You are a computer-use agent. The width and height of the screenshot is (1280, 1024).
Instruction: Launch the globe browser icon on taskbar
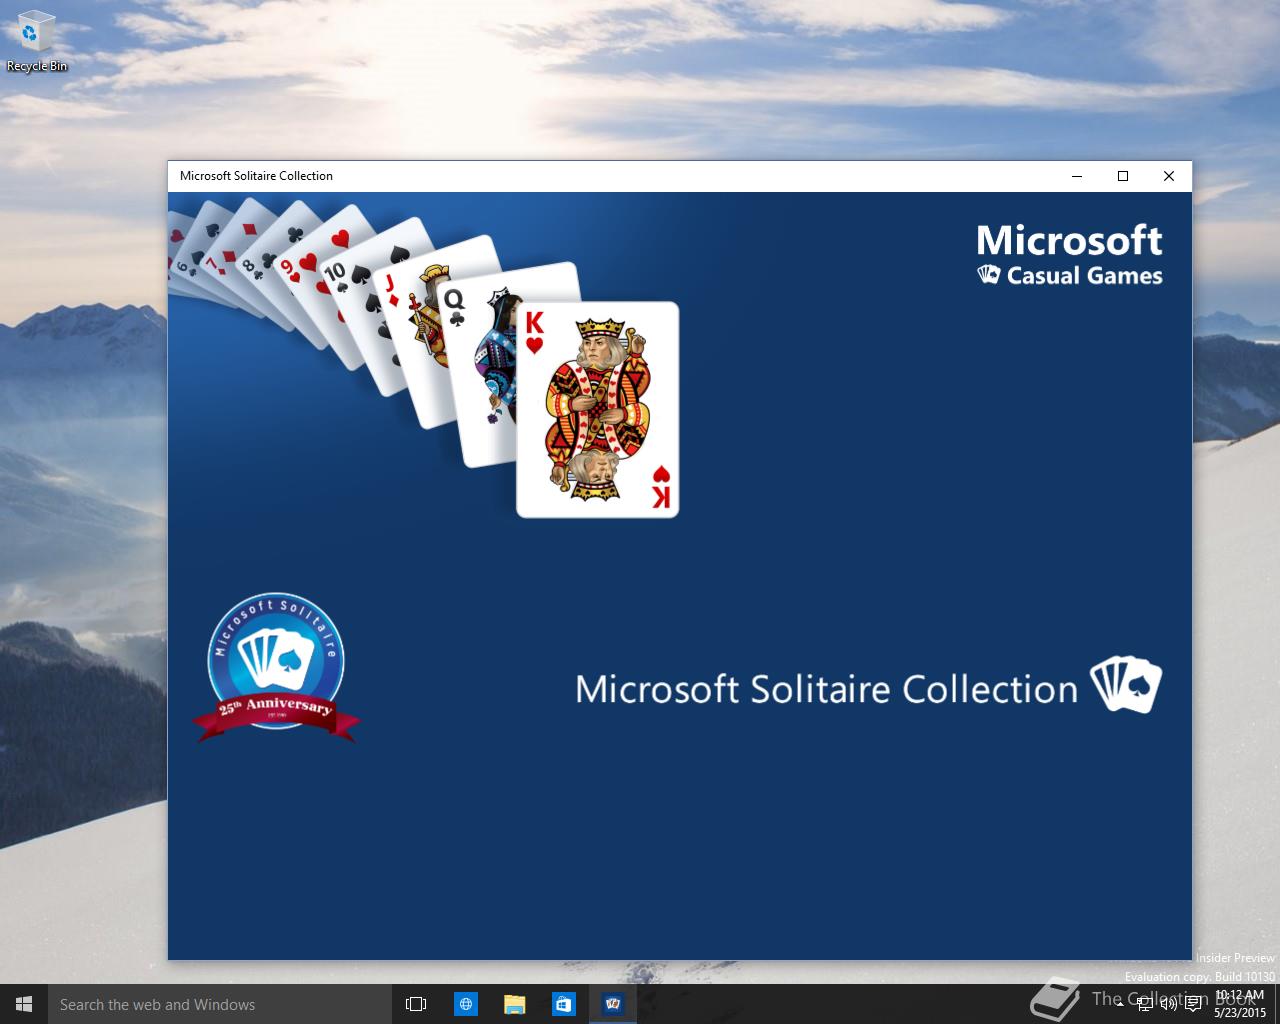pyautogui.click(x=465, y=1004)
